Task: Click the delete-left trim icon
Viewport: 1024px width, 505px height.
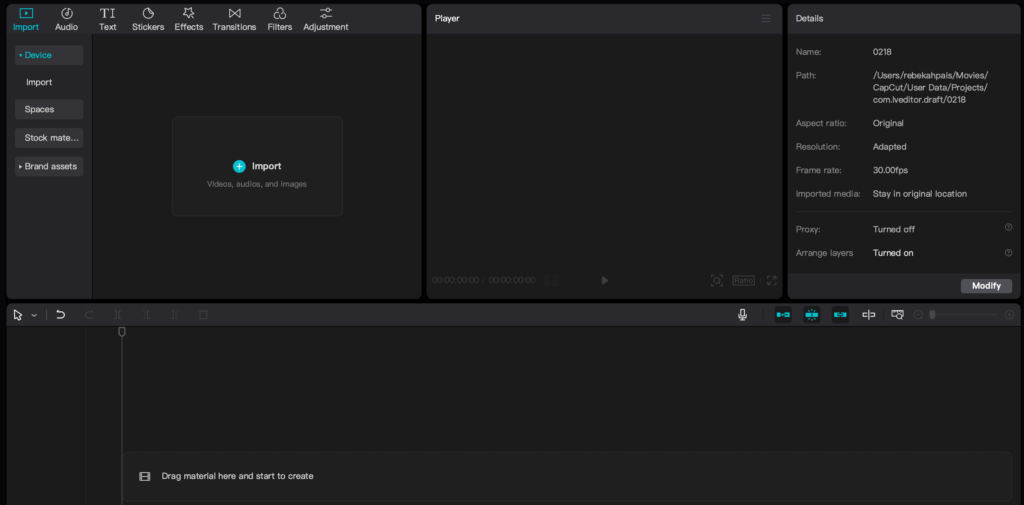Action: pyautogui.click(x=146, y=315)
